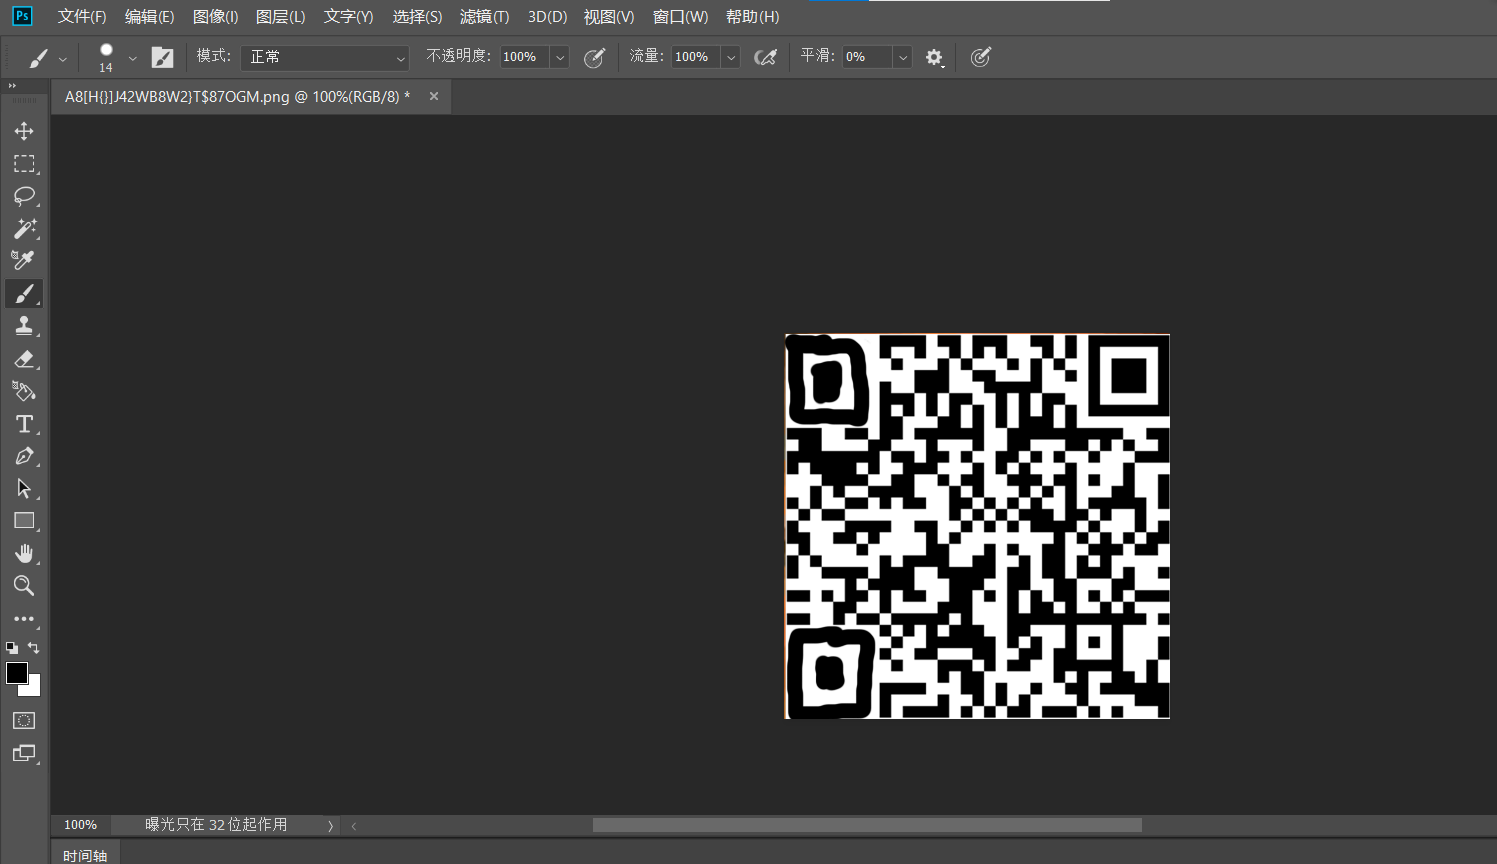
Task: Select the Zoom tool
Action: pos(24,586)
